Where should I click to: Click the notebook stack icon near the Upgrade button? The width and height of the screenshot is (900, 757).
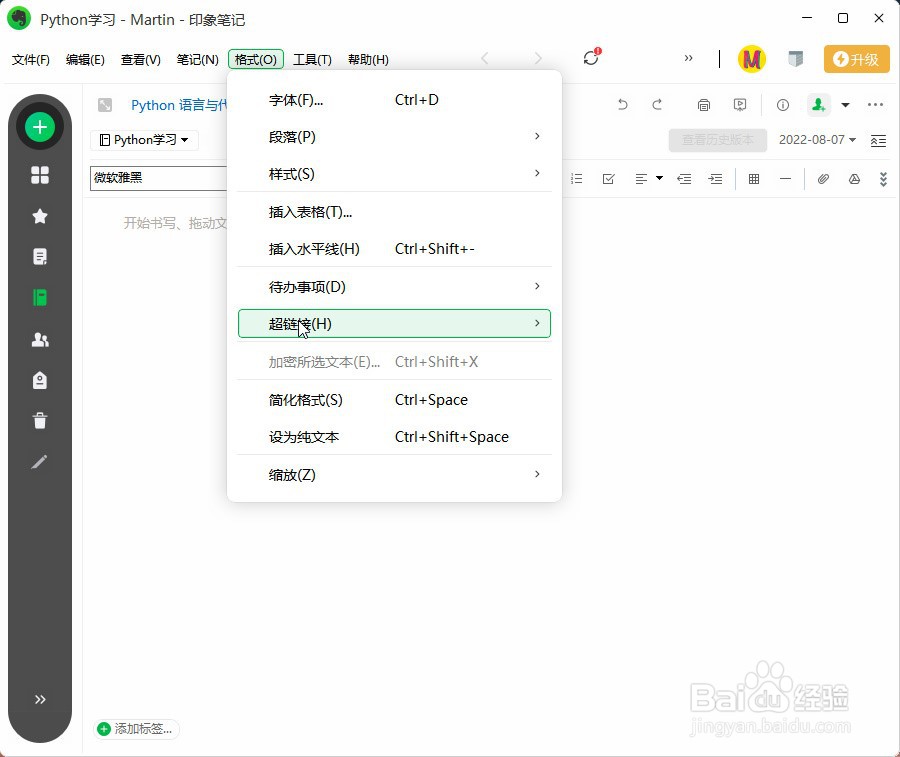coord(795,59)
